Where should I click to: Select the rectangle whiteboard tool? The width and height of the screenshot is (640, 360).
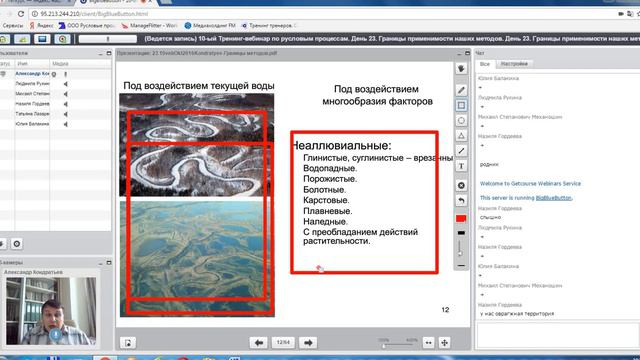coord(461,105)
